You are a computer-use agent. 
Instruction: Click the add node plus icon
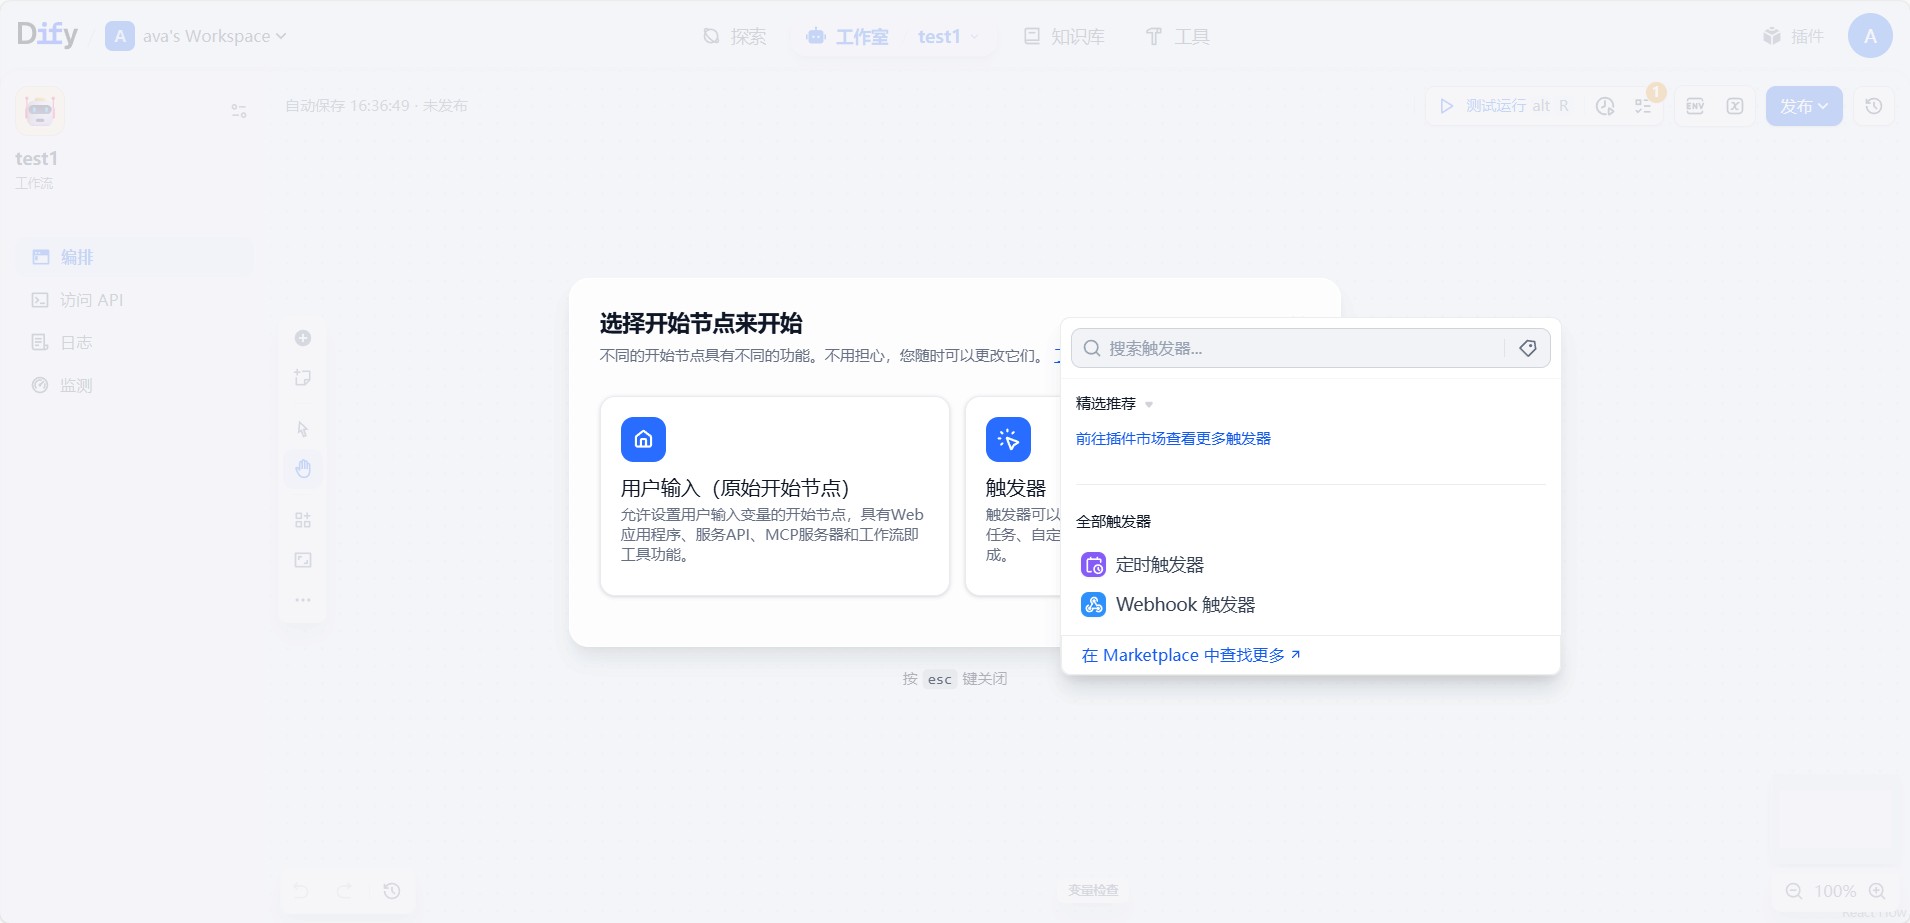pyautogui.click(x=303, y=338)
